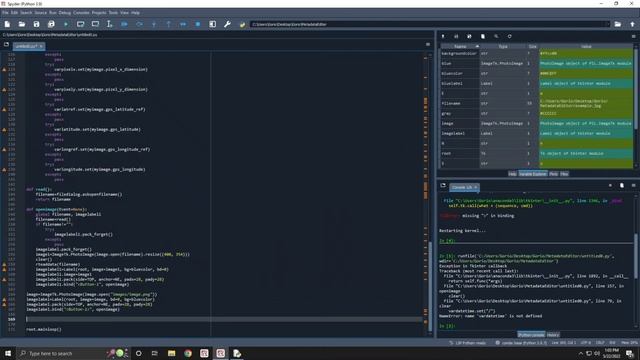Open the View menu
The image size is (640, 360).
pos(124,13)
